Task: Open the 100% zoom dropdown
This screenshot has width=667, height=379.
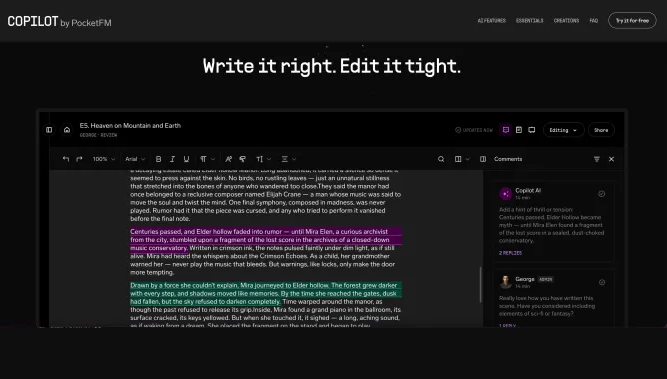Action: click(104, 159)
